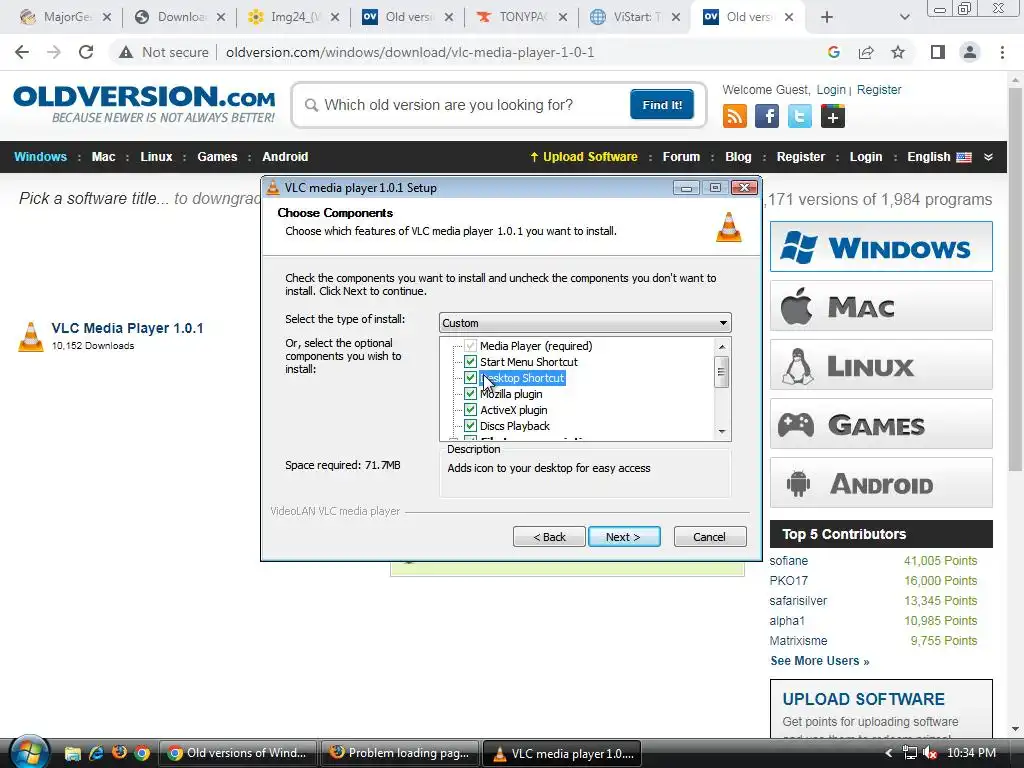Uncheck Start Menu Shortcut component

pyautogui.click(x=470, y=362)
